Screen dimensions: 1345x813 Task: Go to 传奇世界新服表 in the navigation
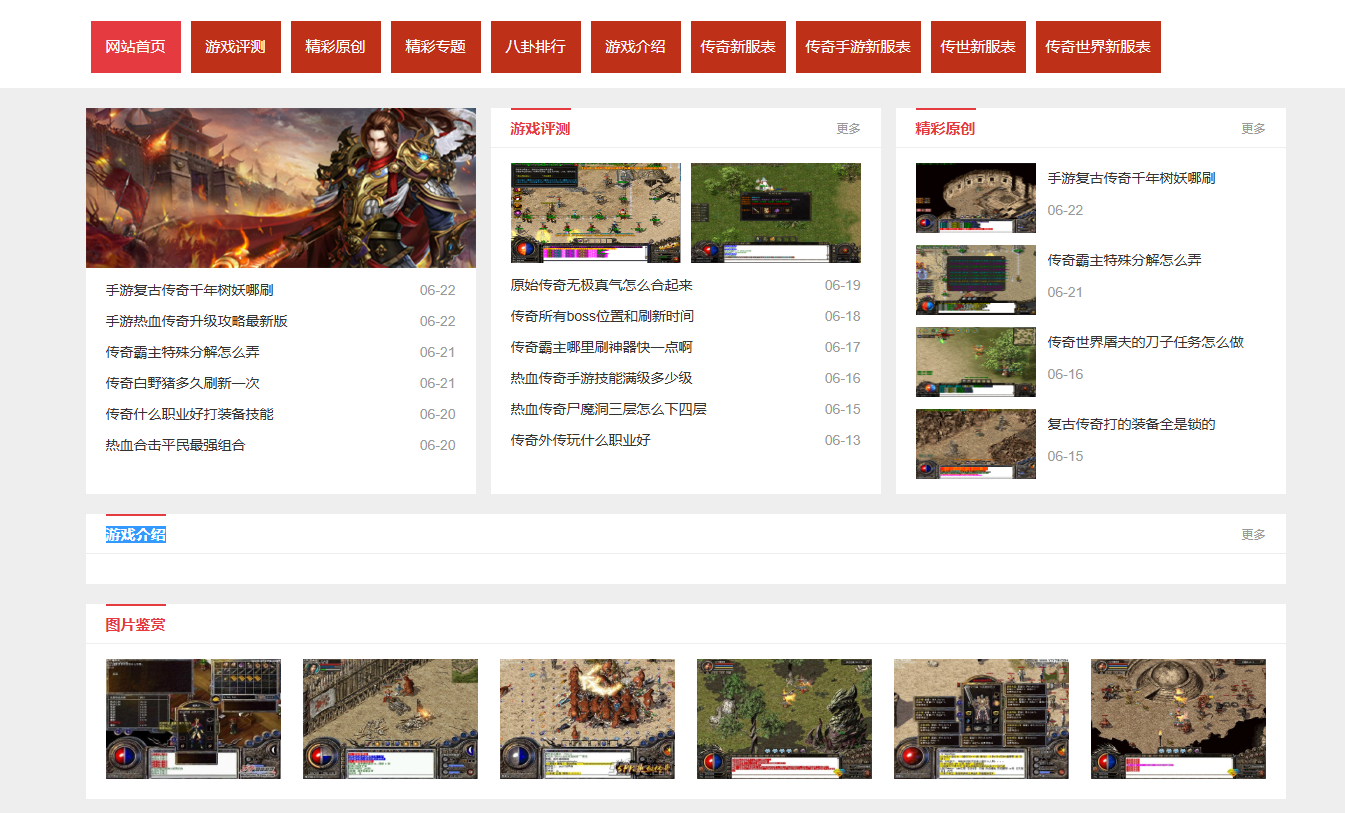1098,47
